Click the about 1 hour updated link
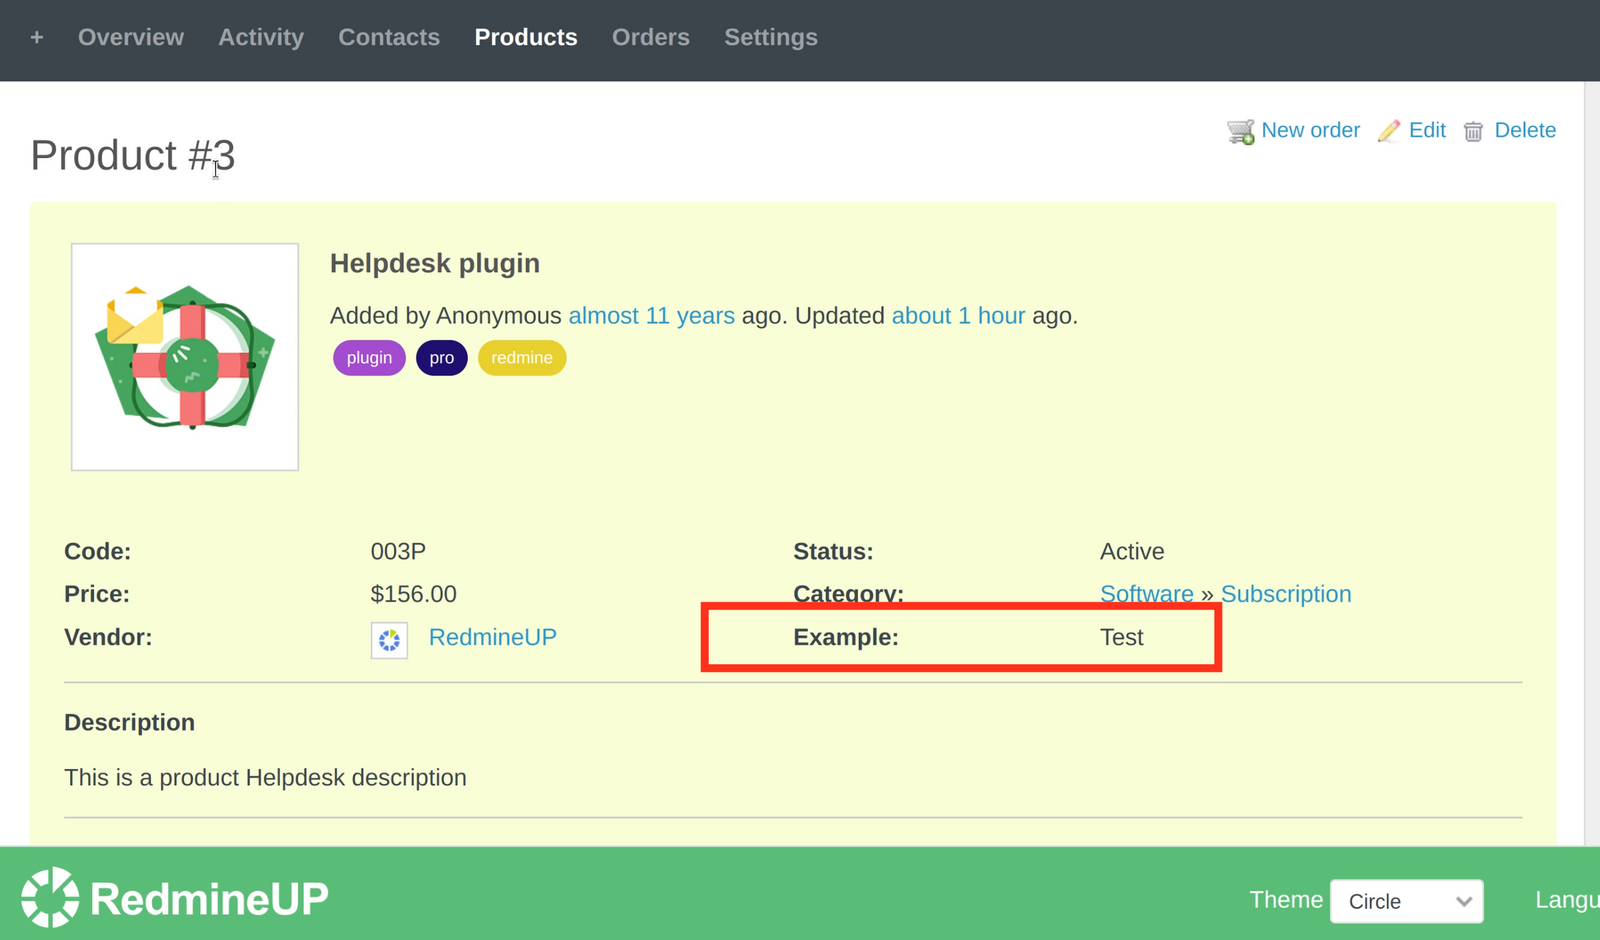This screenshot has height=940, width=1600. [x=958, y=315]
